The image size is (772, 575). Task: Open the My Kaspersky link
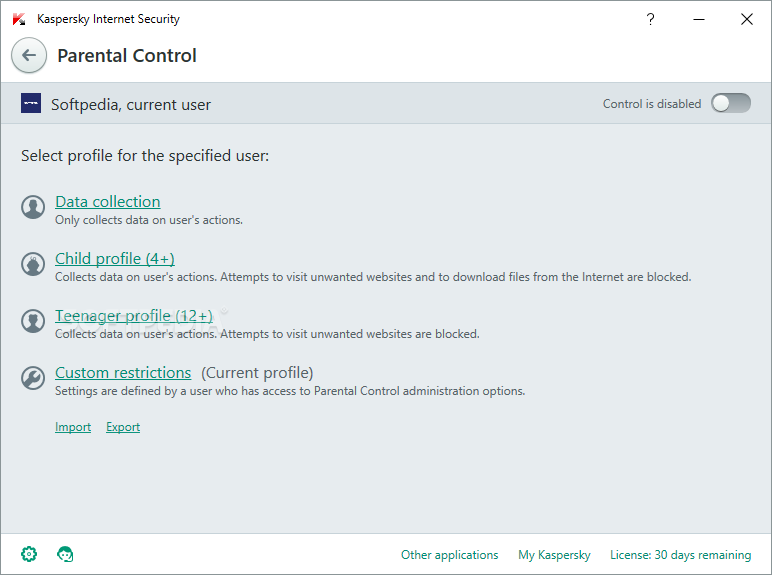click(554, 555)
